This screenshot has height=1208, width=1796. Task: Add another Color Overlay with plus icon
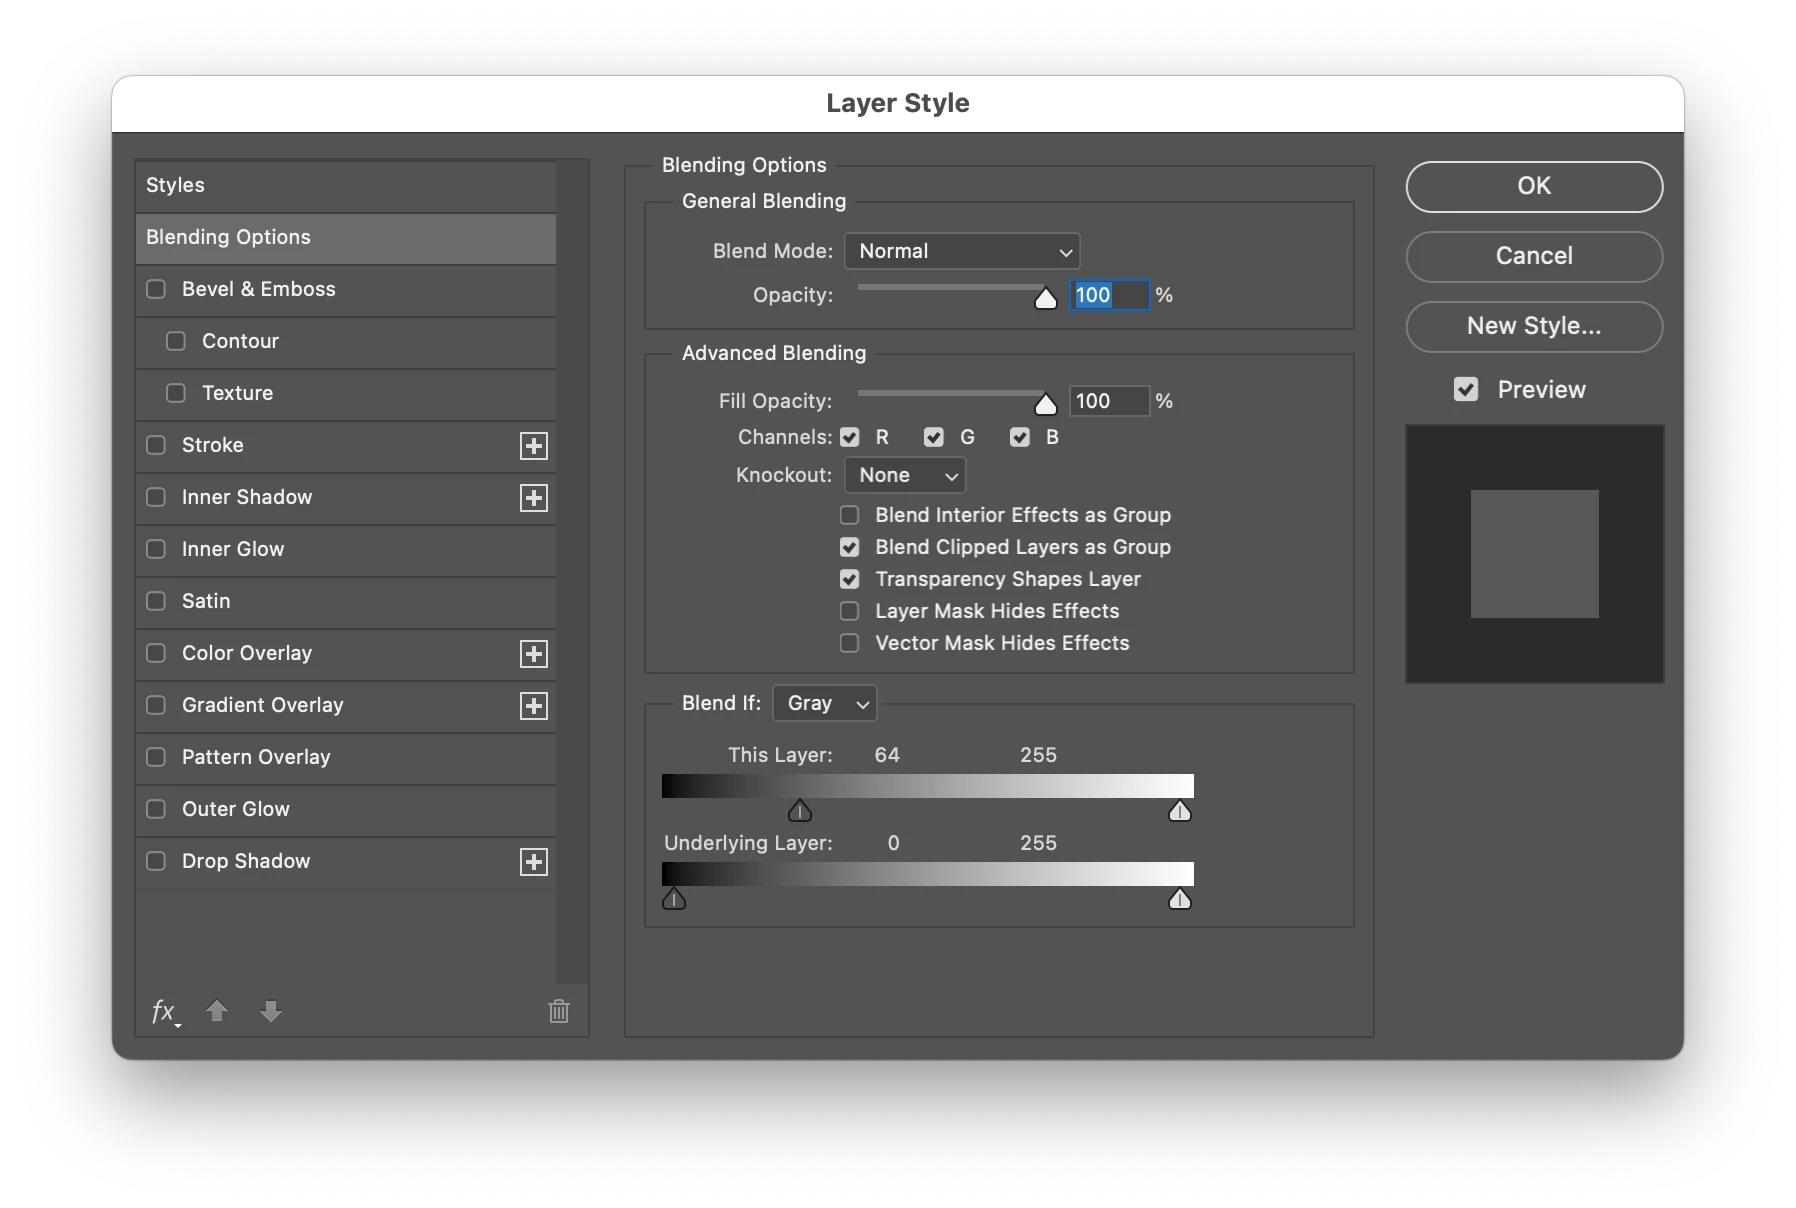[534, 654]
